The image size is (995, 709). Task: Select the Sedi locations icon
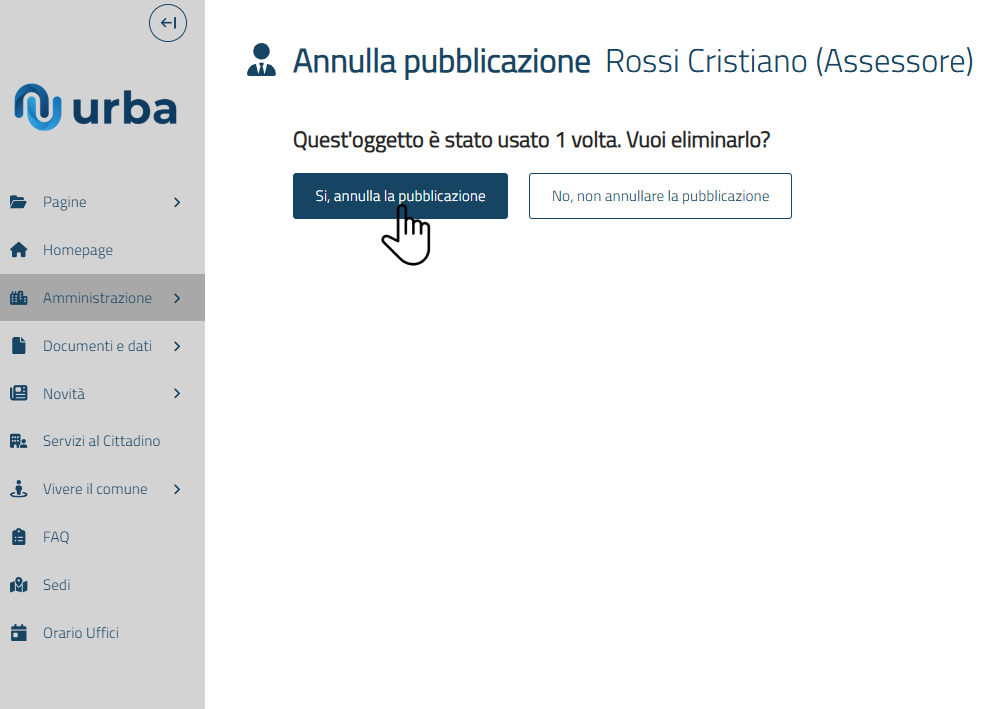click(20, 585)
